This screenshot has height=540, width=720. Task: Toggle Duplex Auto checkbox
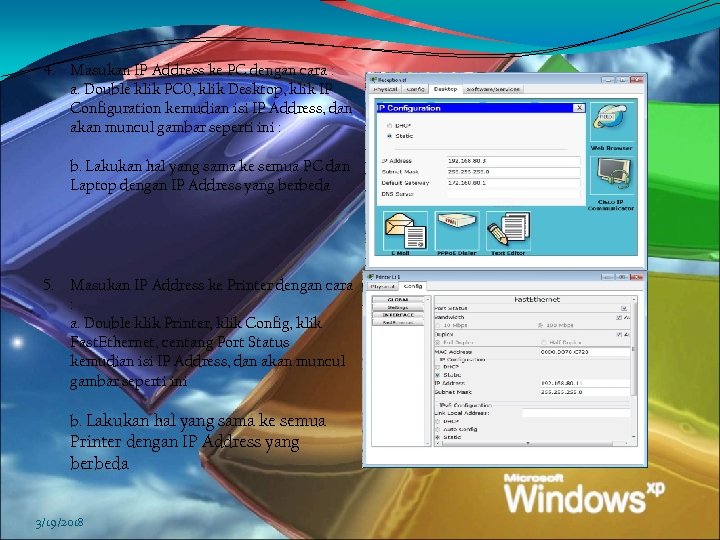pos(619,335)
